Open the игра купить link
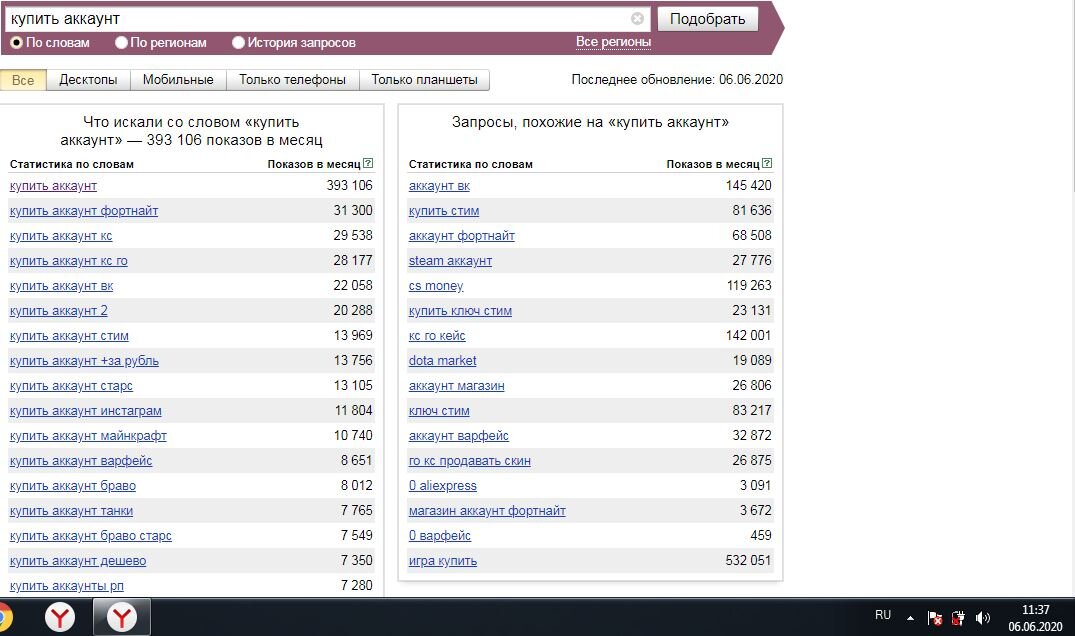Screen dimensions: 1075x636 (x=443, y=561)
